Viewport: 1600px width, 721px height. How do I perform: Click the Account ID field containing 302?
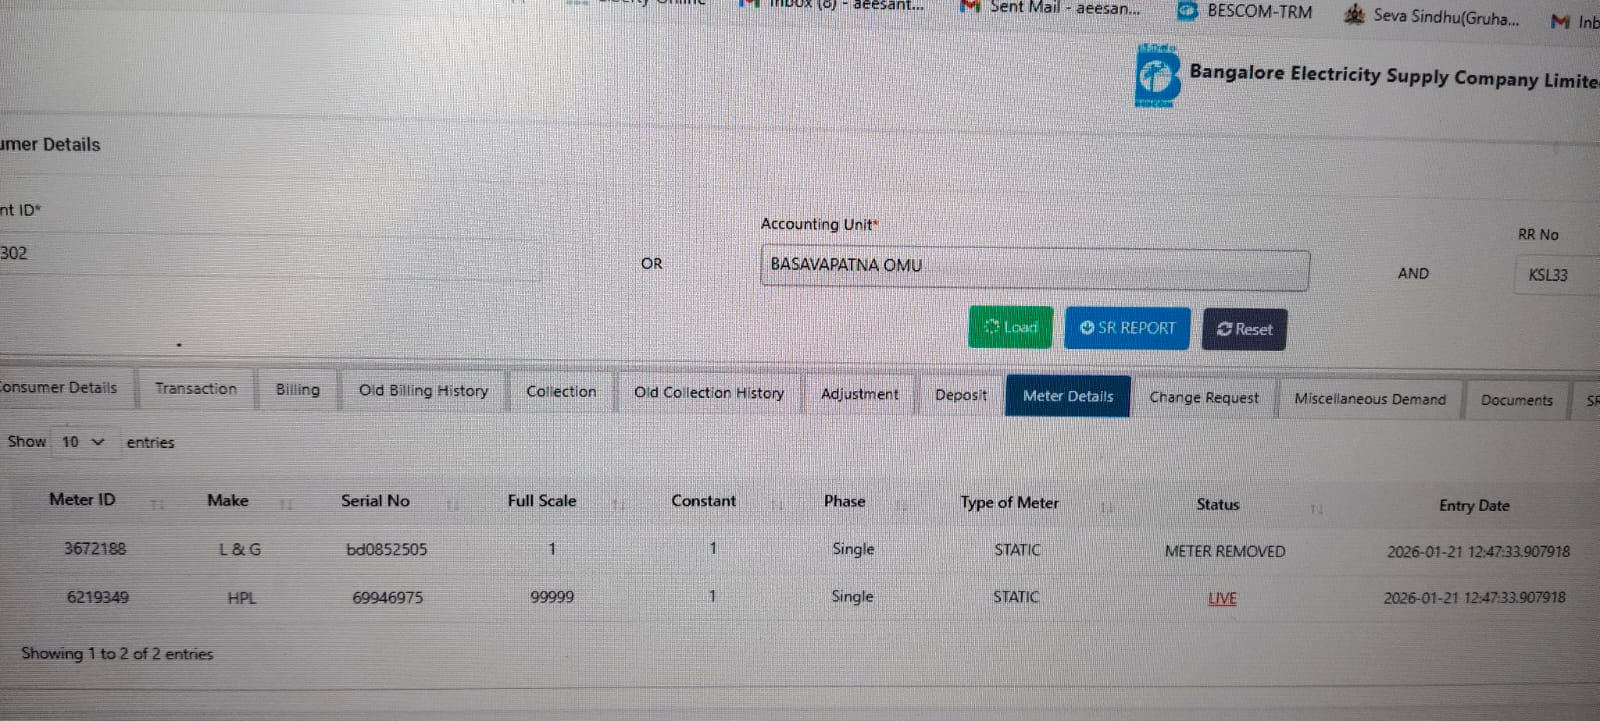[270, 255]
